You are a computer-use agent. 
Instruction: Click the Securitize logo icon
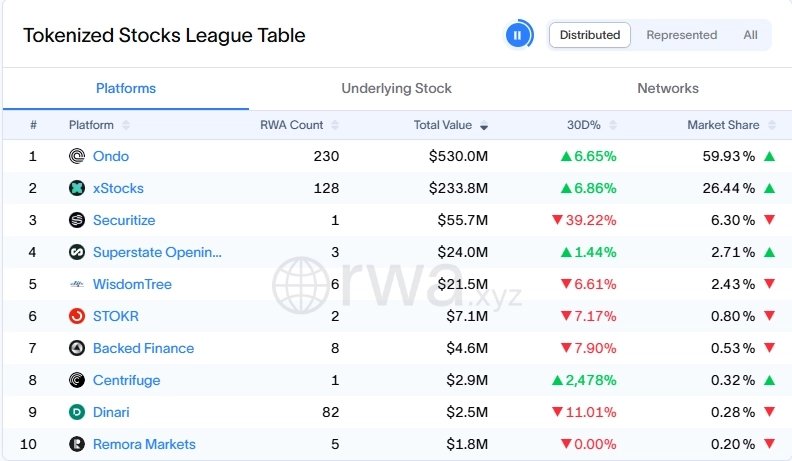(x=77, y=220)
